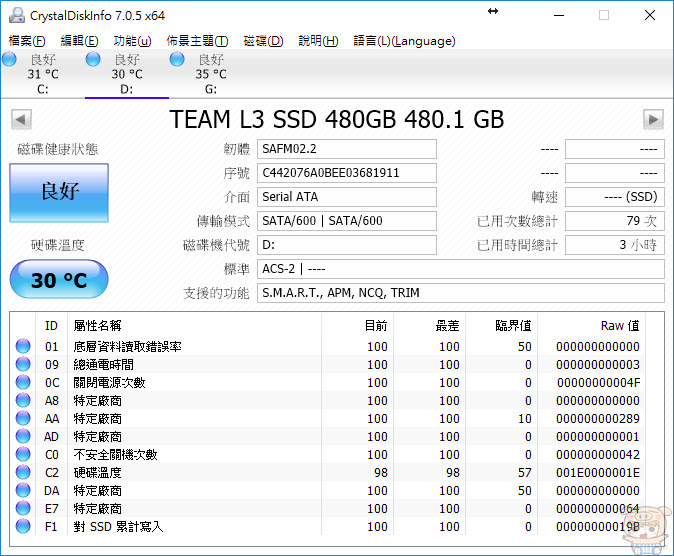Screen dimensions: 674x556
Task: Open the 編輯(E) menu
Action: point(79,41)
